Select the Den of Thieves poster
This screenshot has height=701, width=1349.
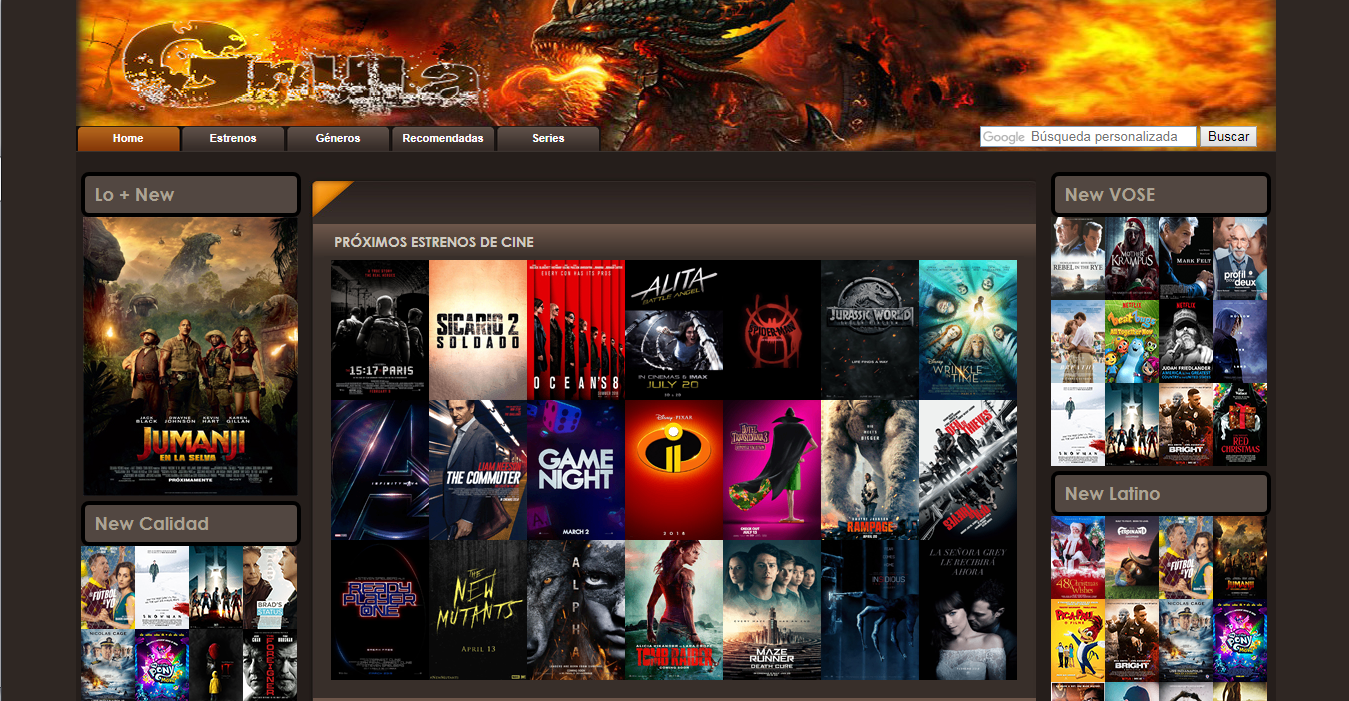point(968,470)
